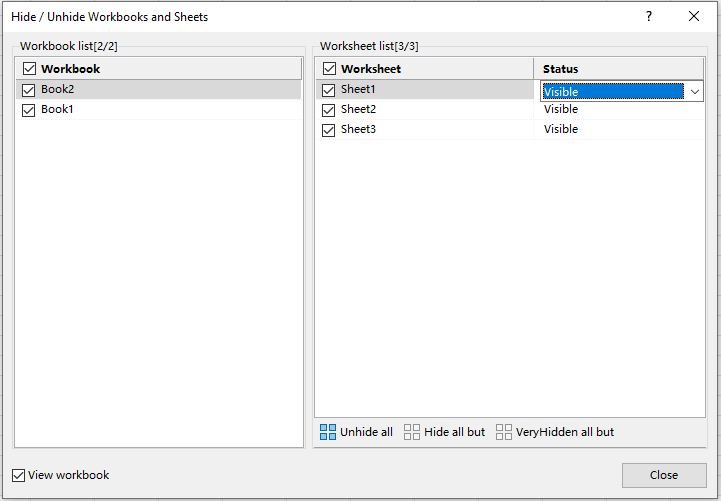Select the Book1 row in workbook list
The image size is (721, 501).
click(x=57, y=110)
